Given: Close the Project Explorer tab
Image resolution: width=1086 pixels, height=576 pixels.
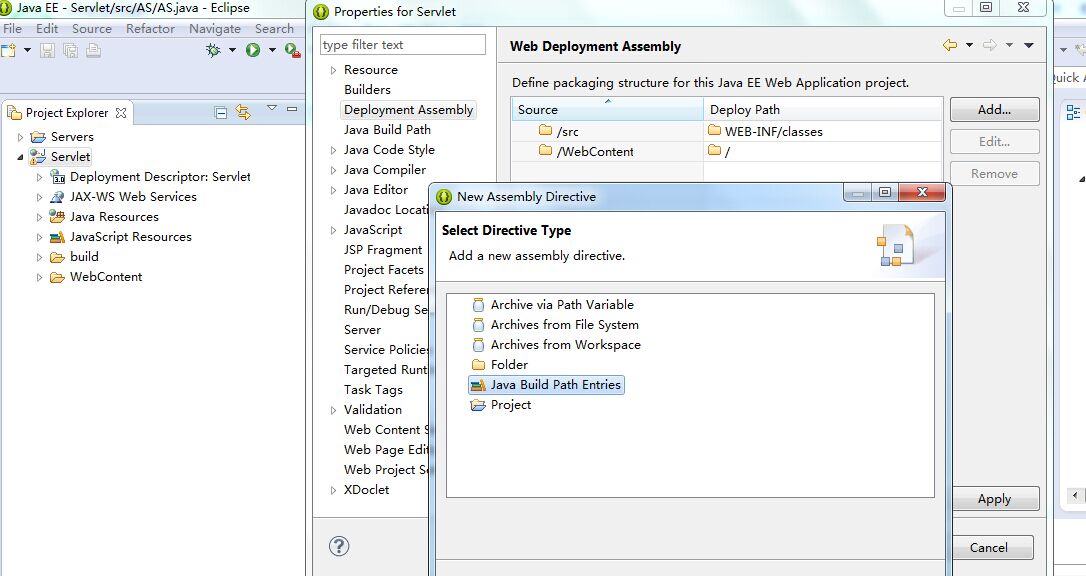Looking at the screenshot, I should click(121, 113).
